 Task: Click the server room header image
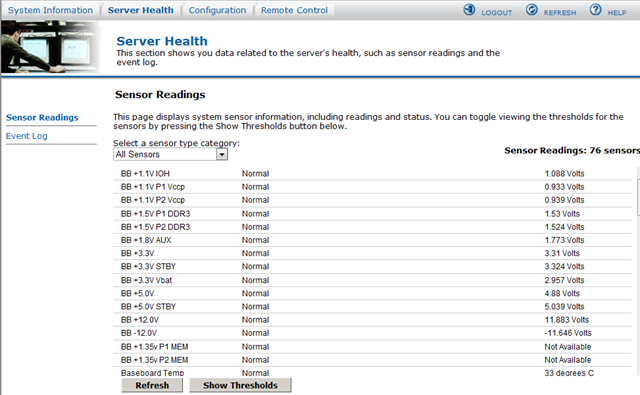point(51,47)
